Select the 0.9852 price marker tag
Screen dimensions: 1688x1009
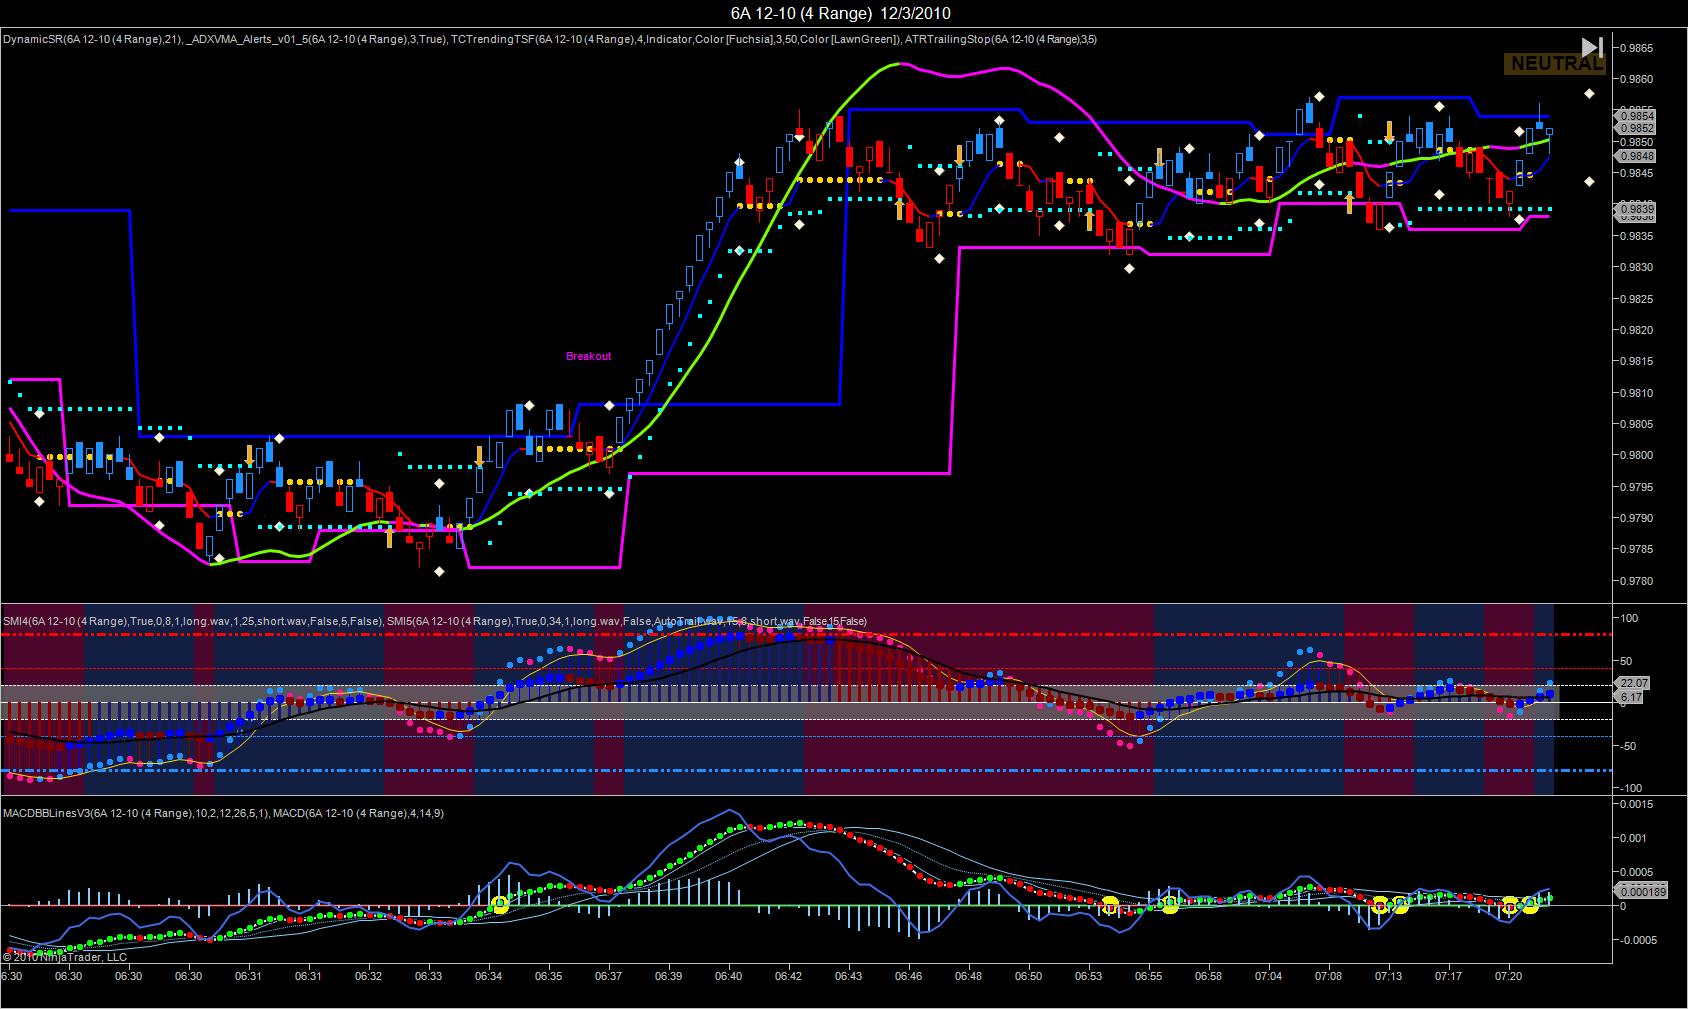[1636, 128]
